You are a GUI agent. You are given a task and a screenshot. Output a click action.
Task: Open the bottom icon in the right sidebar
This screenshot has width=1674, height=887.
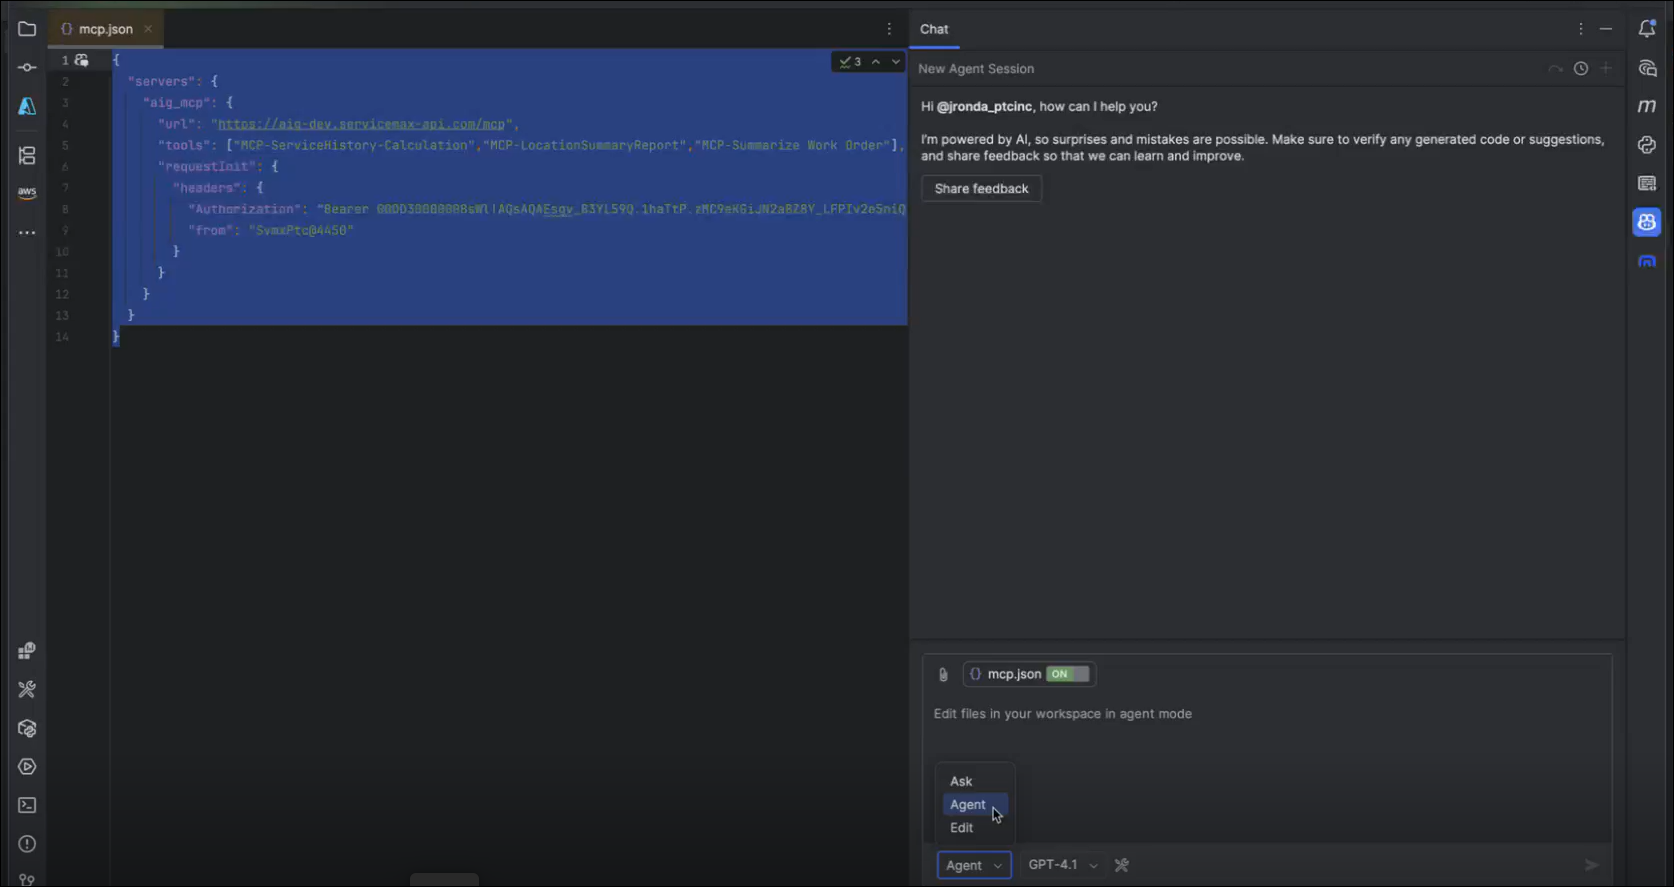coord(1647,261)
